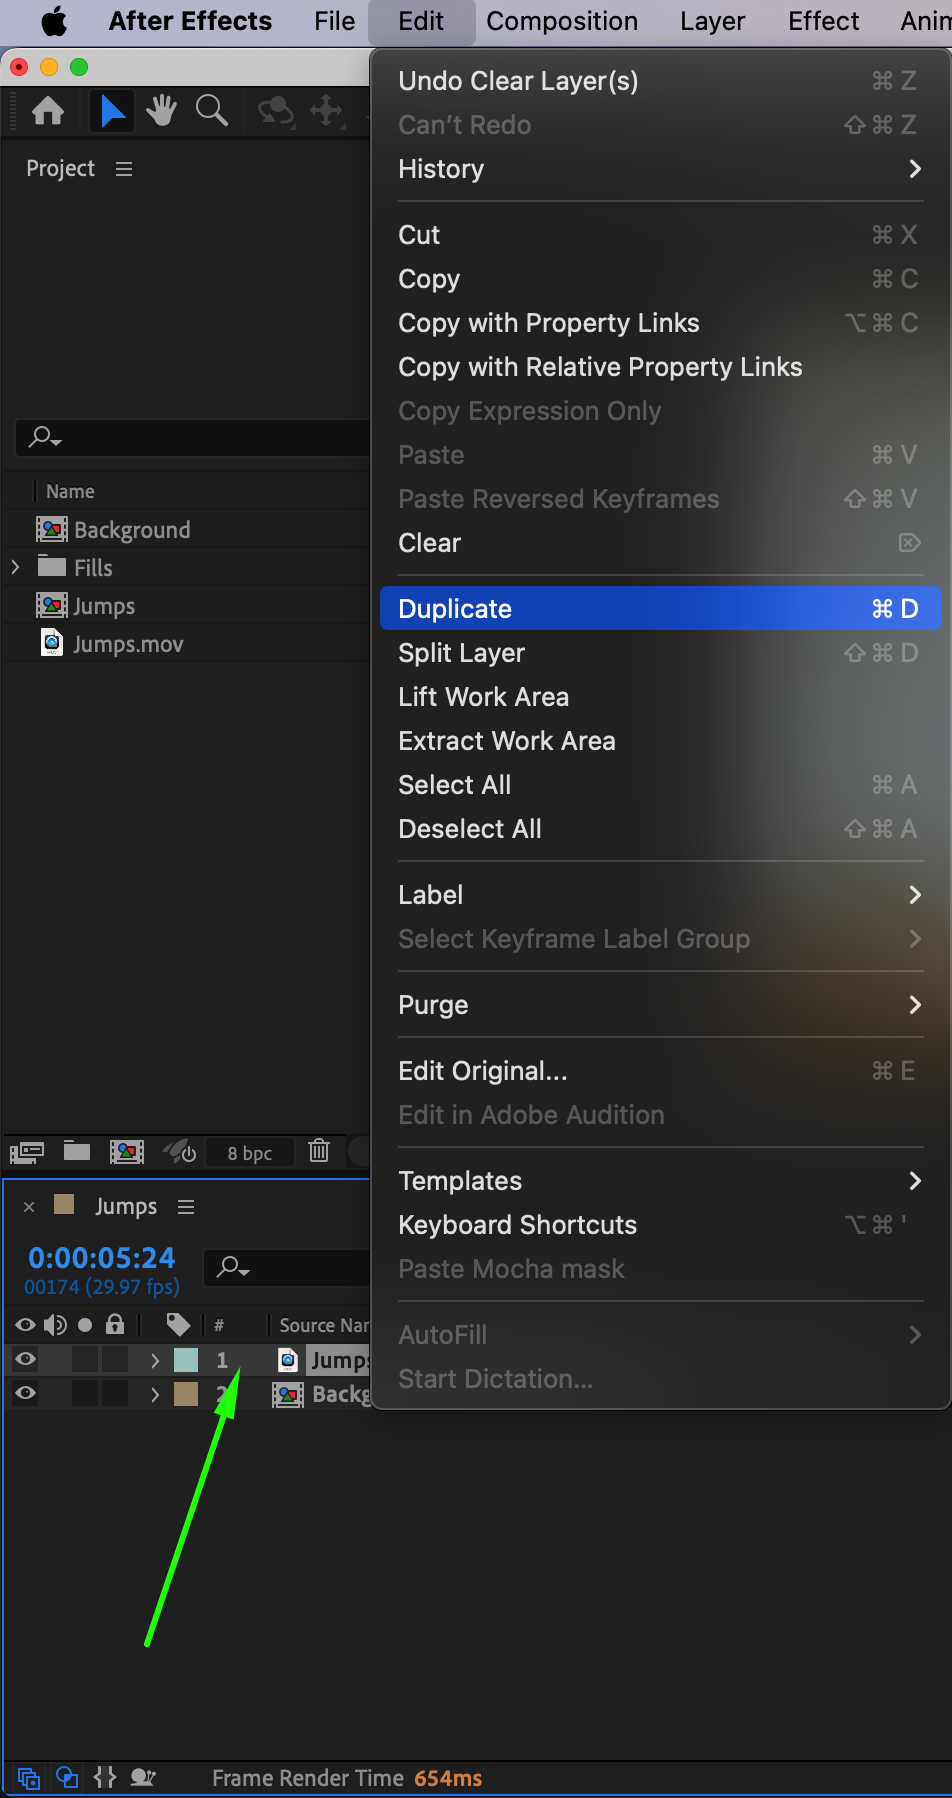
Task: Open the Project panel menu
Action: [x=124, y=169]
